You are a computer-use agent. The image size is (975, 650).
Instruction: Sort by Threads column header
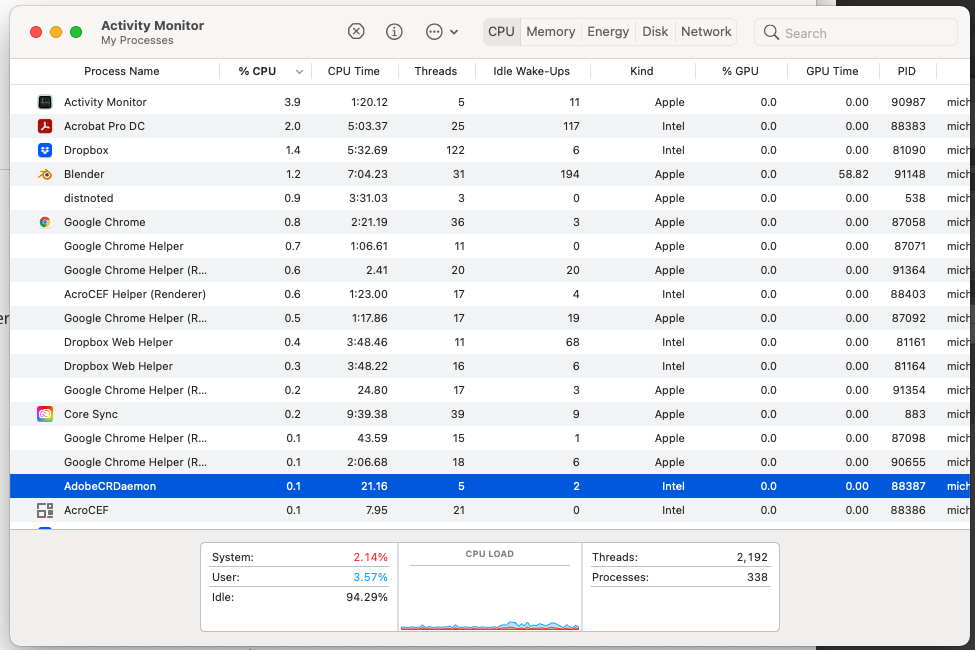tap(435, 72)
